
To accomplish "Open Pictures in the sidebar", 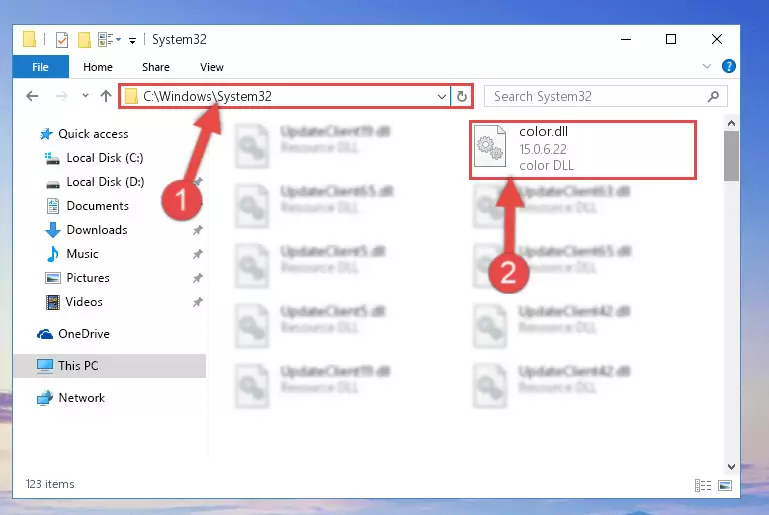I will (77, 278).
